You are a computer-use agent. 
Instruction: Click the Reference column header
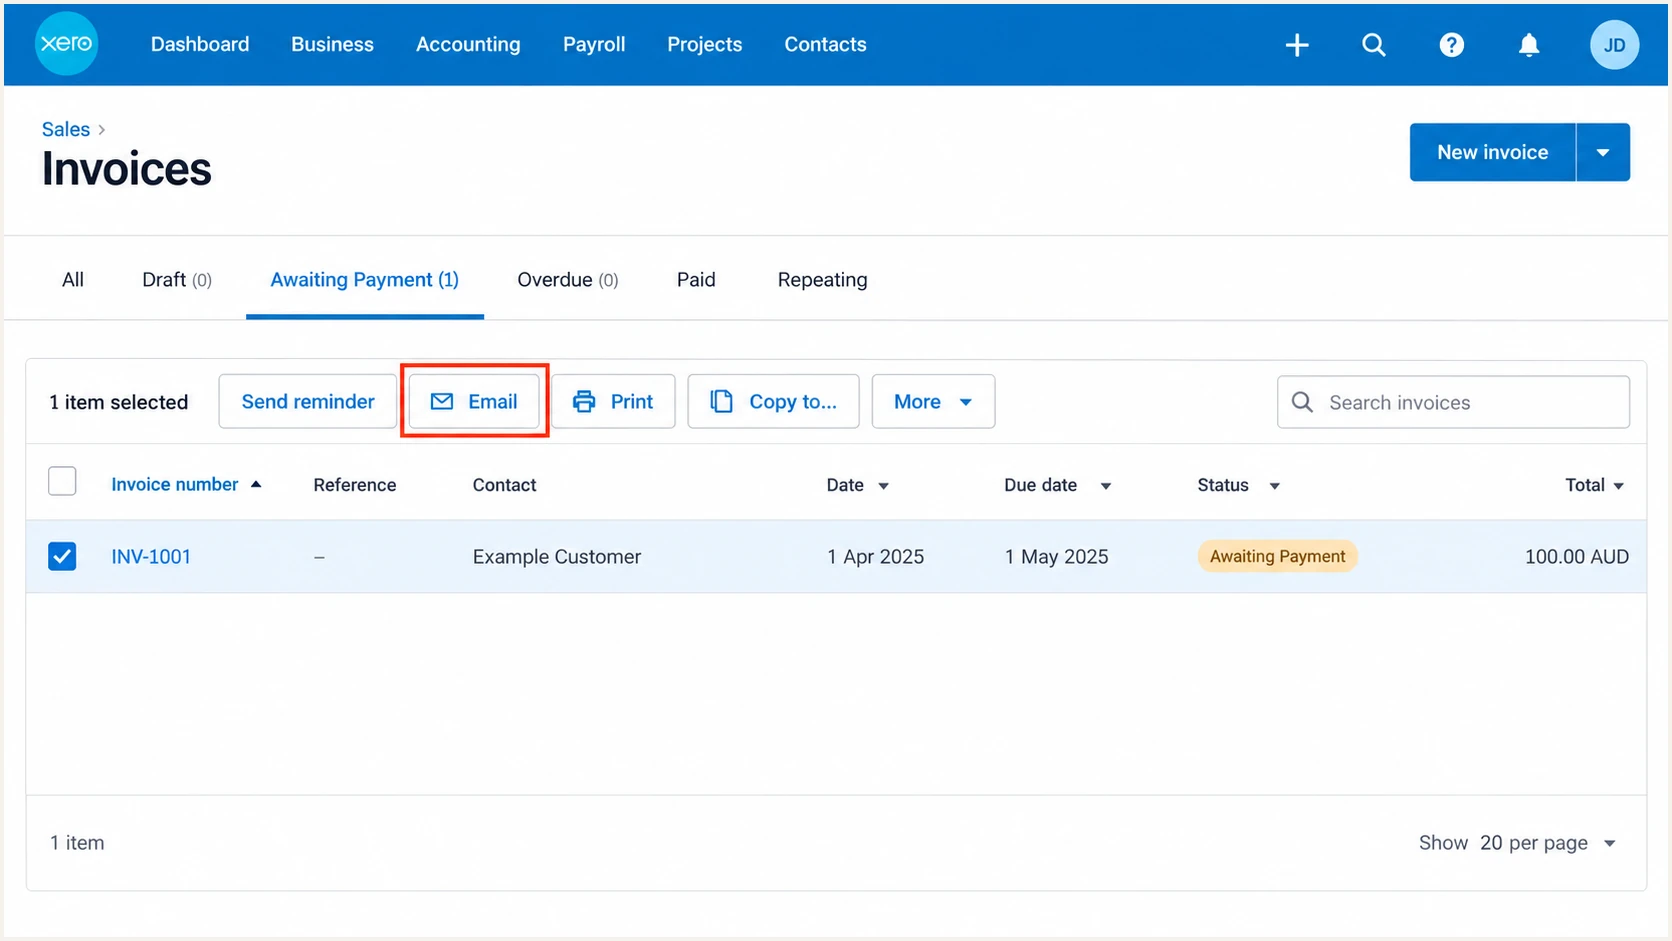pos(355,485)
